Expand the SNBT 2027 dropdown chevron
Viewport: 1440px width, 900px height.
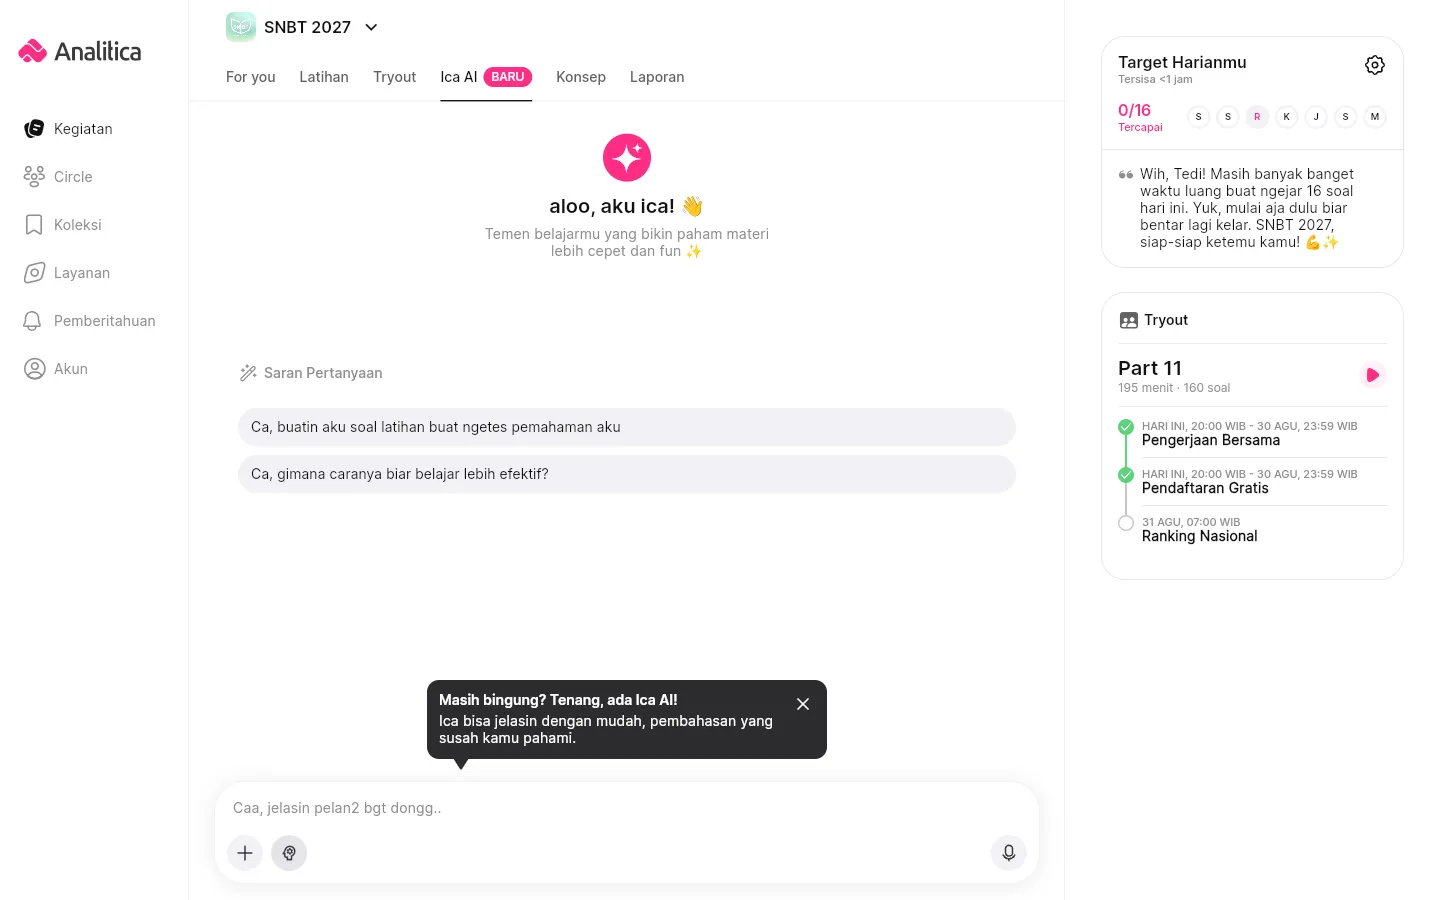coord(371,27)
